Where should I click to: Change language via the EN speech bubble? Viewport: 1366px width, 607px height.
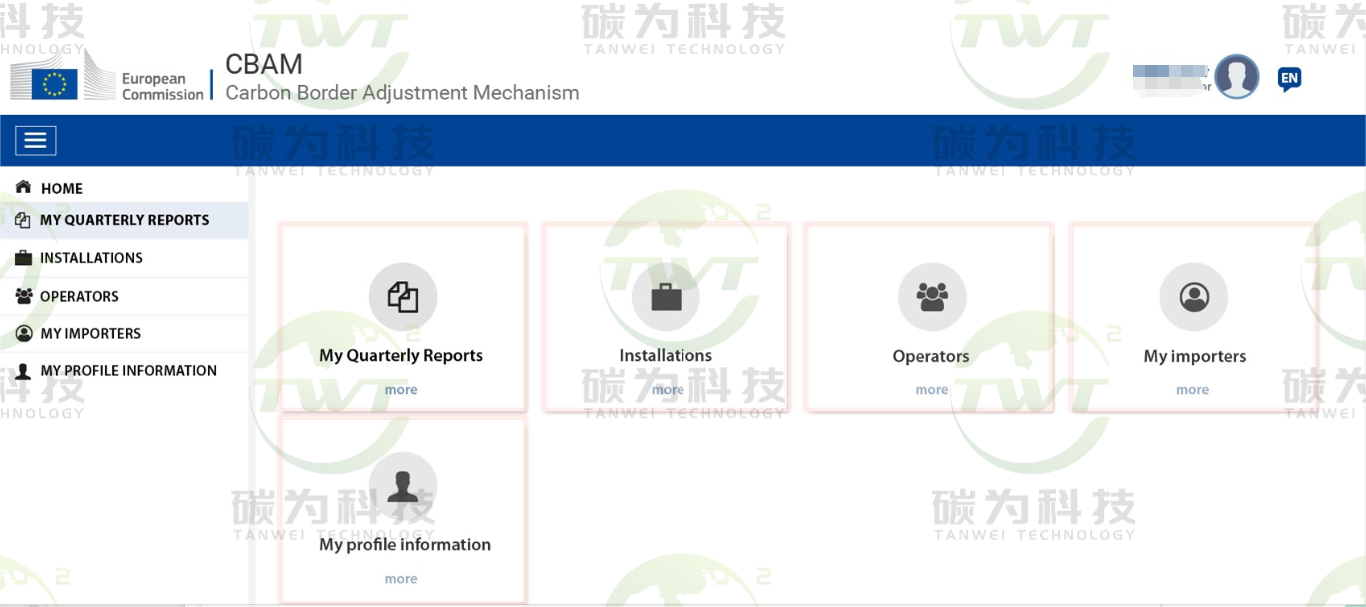tap(1289, 79)
